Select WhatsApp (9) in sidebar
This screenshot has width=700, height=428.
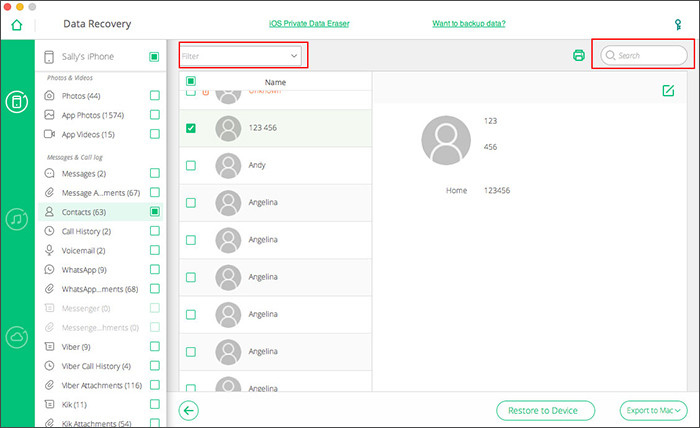point(83,269)
